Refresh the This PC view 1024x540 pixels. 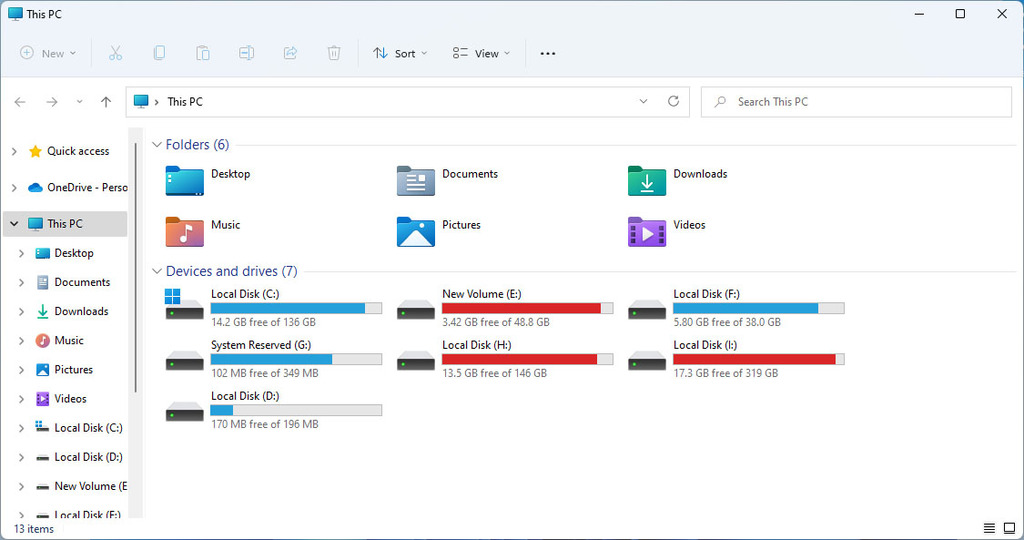(x=673, y=101)
